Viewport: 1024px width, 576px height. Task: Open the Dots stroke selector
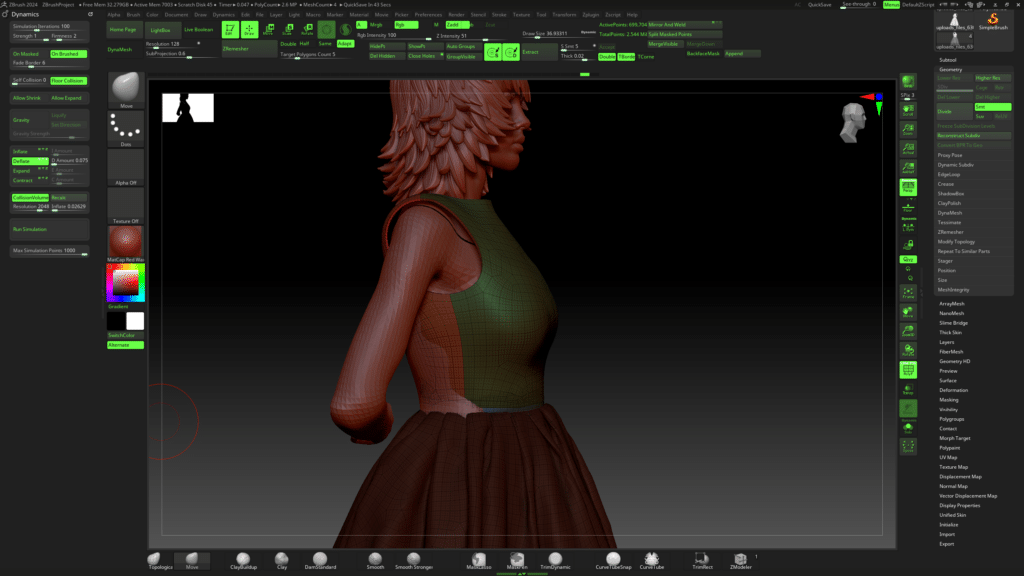126,128
